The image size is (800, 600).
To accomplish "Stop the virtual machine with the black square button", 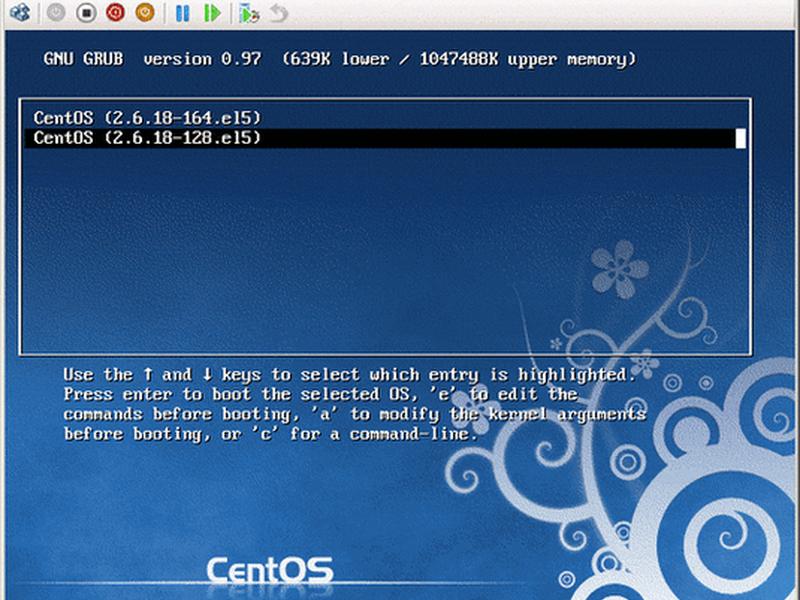I will pos(86,13).
